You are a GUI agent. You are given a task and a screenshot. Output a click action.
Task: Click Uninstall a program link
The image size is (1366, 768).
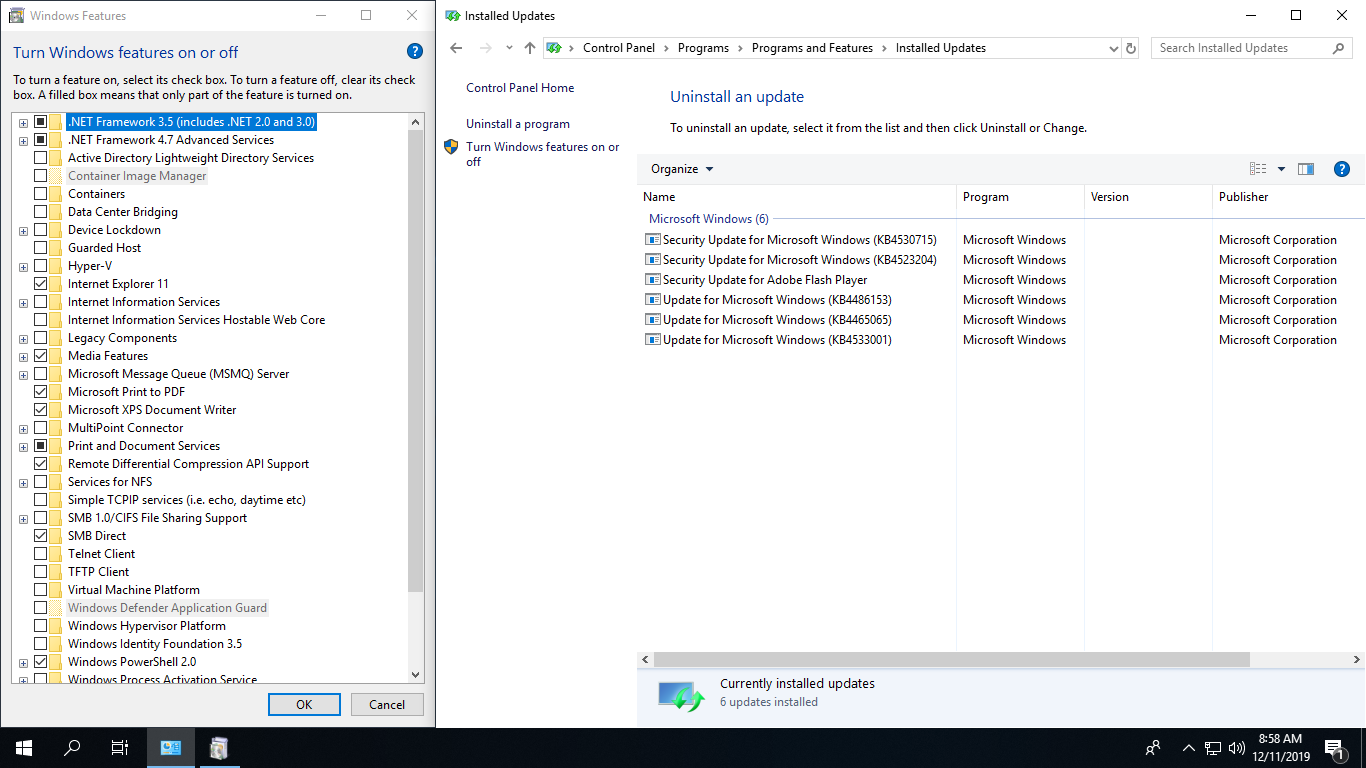518,124
